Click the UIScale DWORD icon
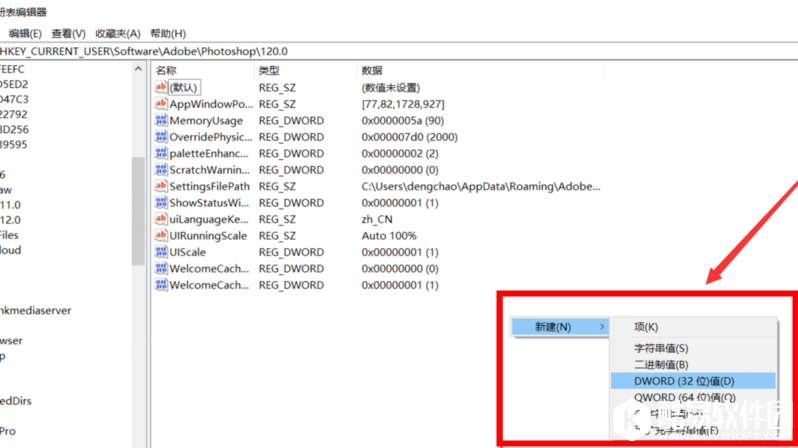The height and width of the screenshot is (448, 798). [161, 252]
